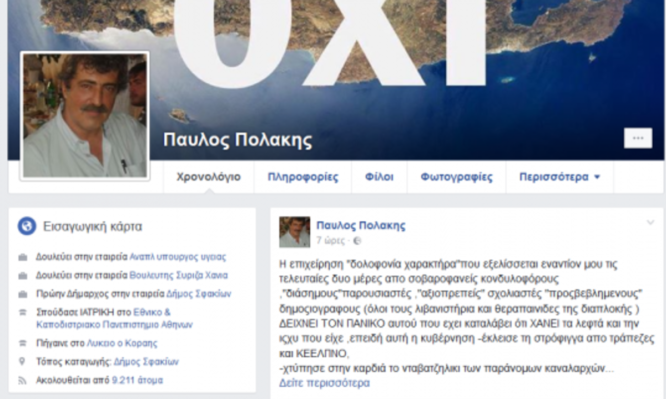Click location pin icon beside Τόπος καταγωγής

23,362
